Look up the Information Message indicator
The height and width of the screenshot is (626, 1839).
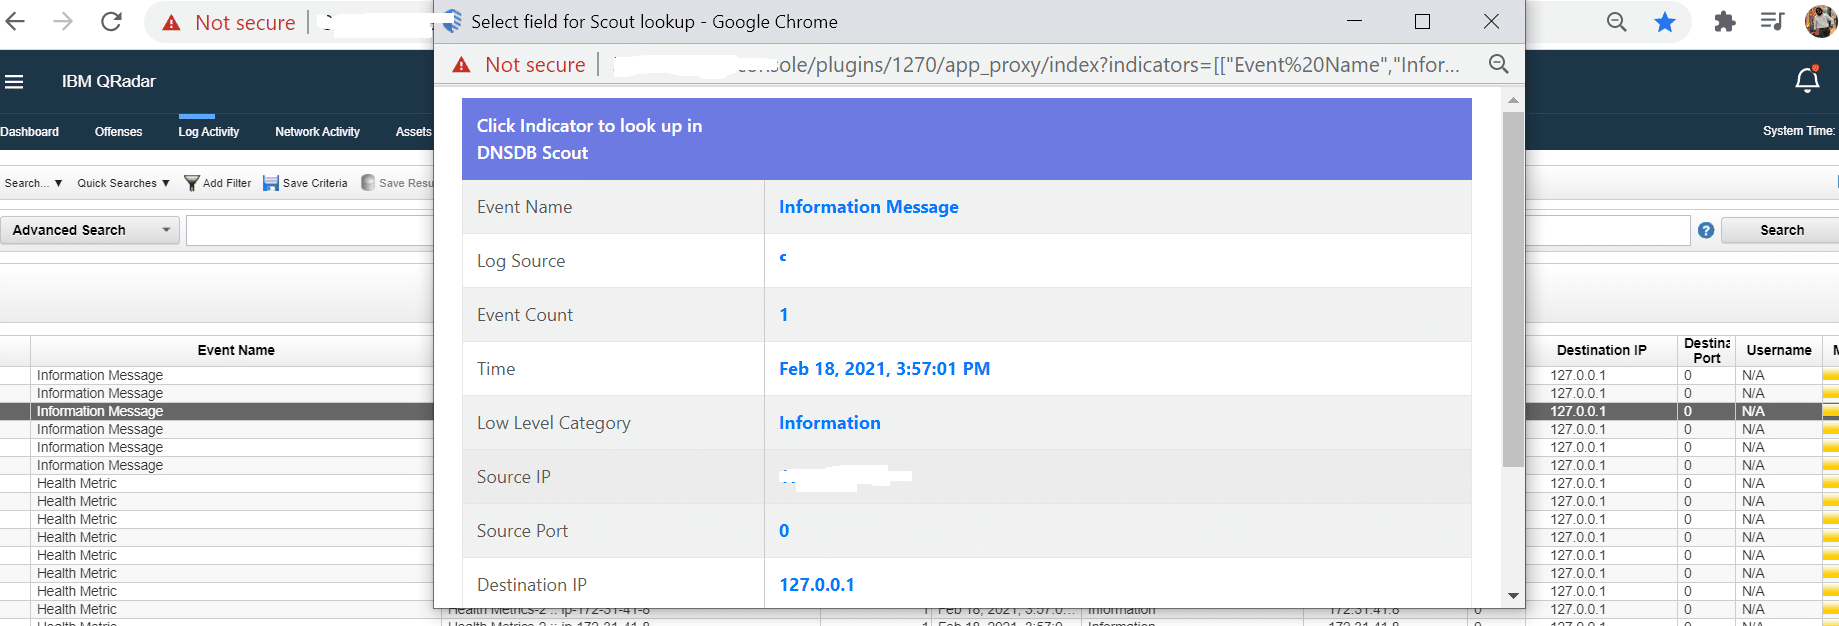click(x=868, y=207)
